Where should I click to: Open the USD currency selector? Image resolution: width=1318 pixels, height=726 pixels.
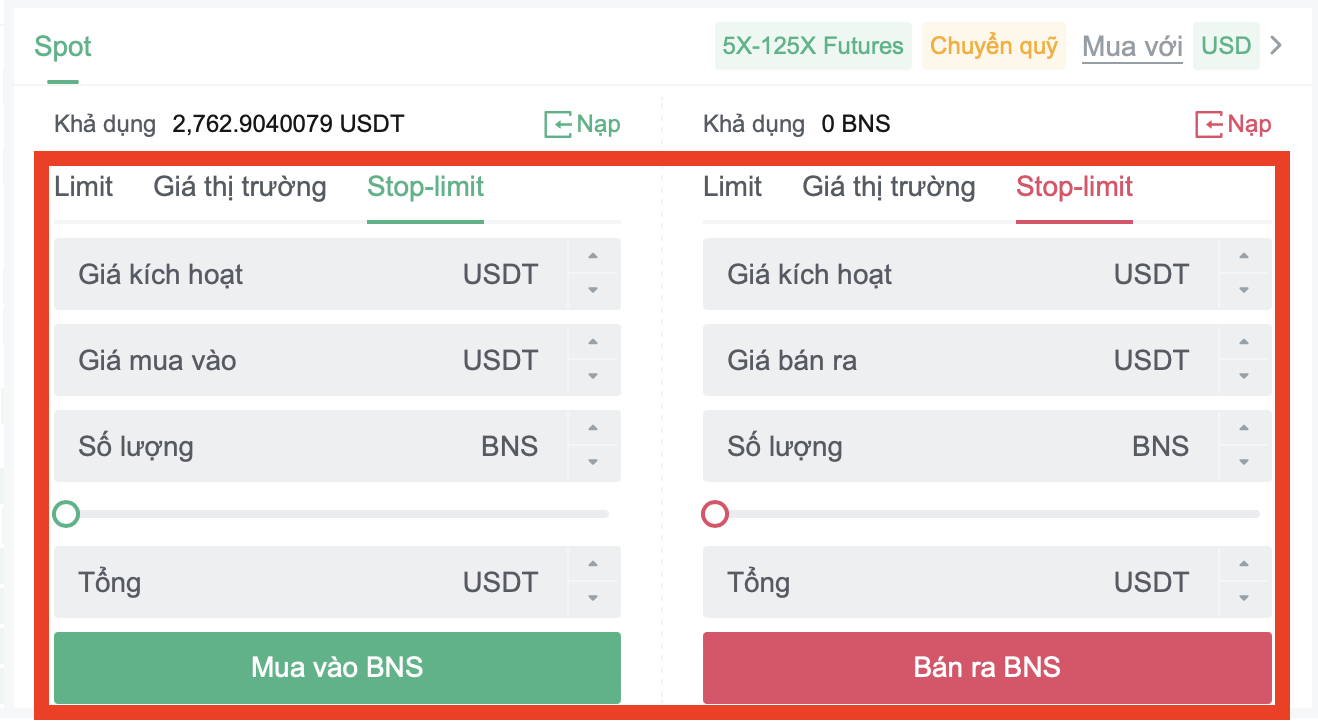(x=1226, y=46)
